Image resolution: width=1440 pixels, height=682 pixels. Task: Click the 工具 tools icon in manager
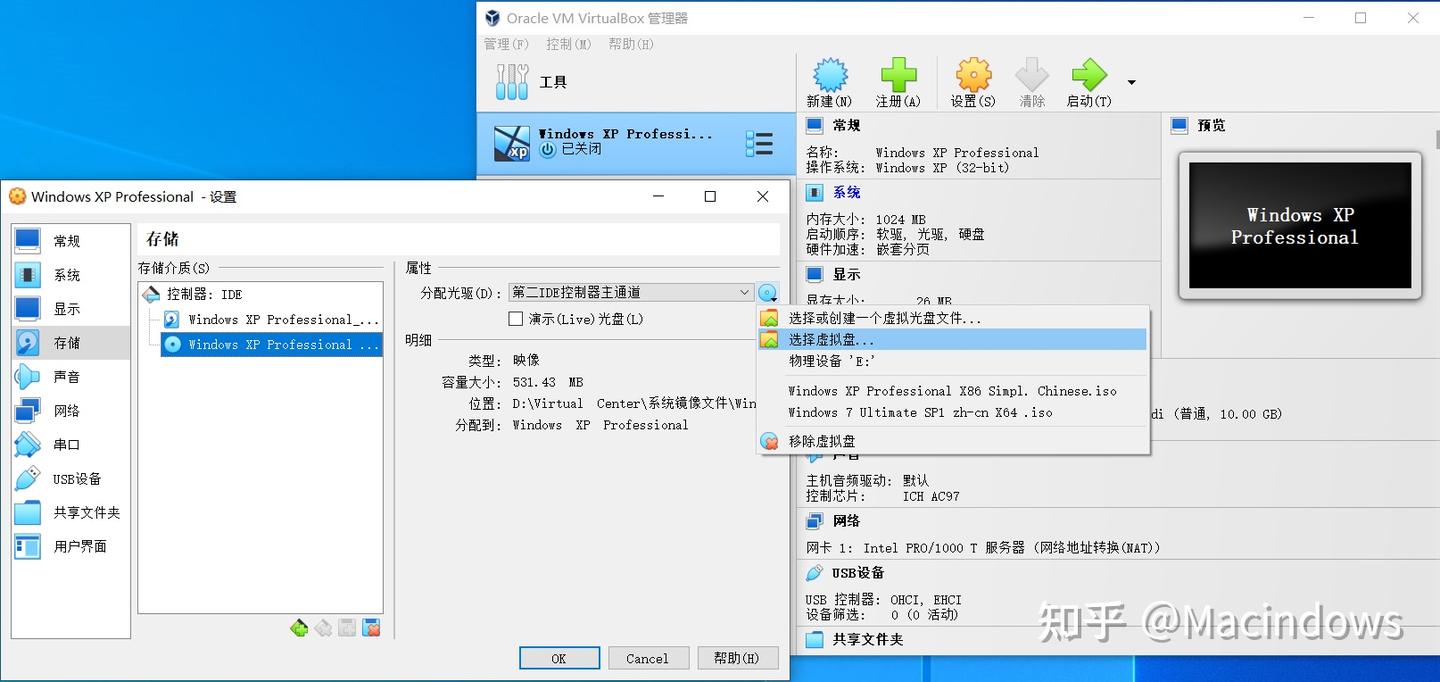512,82
